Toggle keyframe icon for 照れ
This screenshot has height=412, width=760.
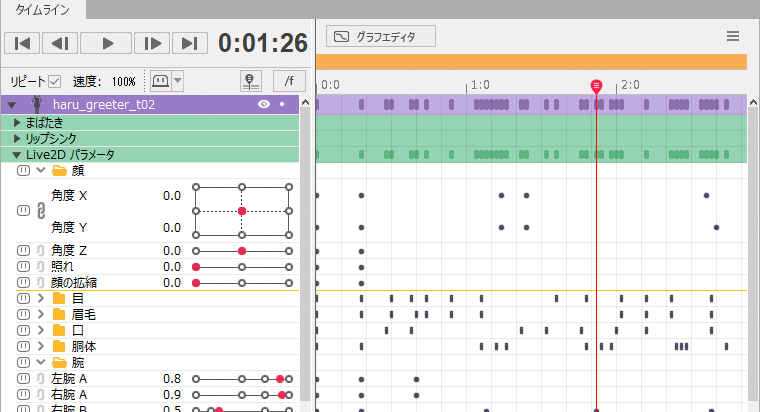point(23,267)
